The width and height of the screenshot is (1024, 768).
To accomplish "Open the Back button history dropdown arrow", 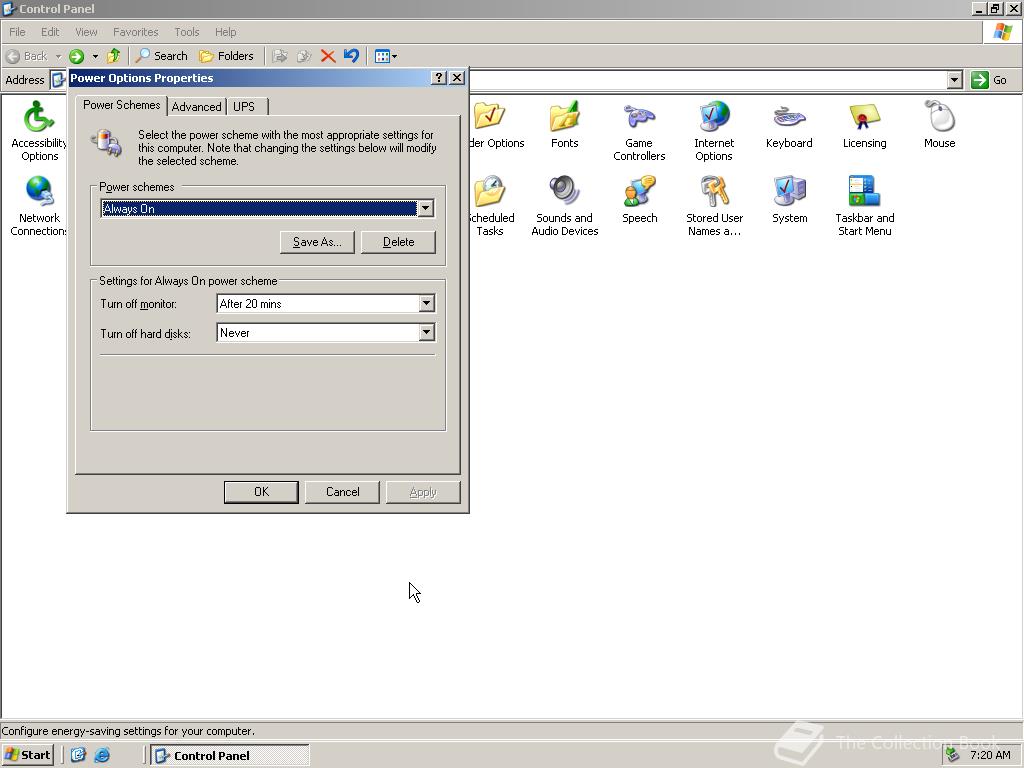I will 58,56.
